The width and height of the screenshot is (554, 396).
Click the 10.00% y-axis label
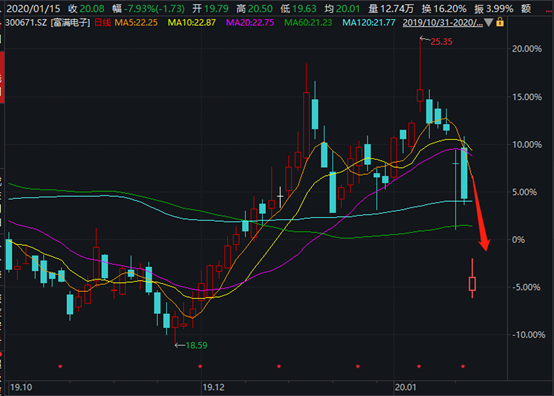coord(527,144)
